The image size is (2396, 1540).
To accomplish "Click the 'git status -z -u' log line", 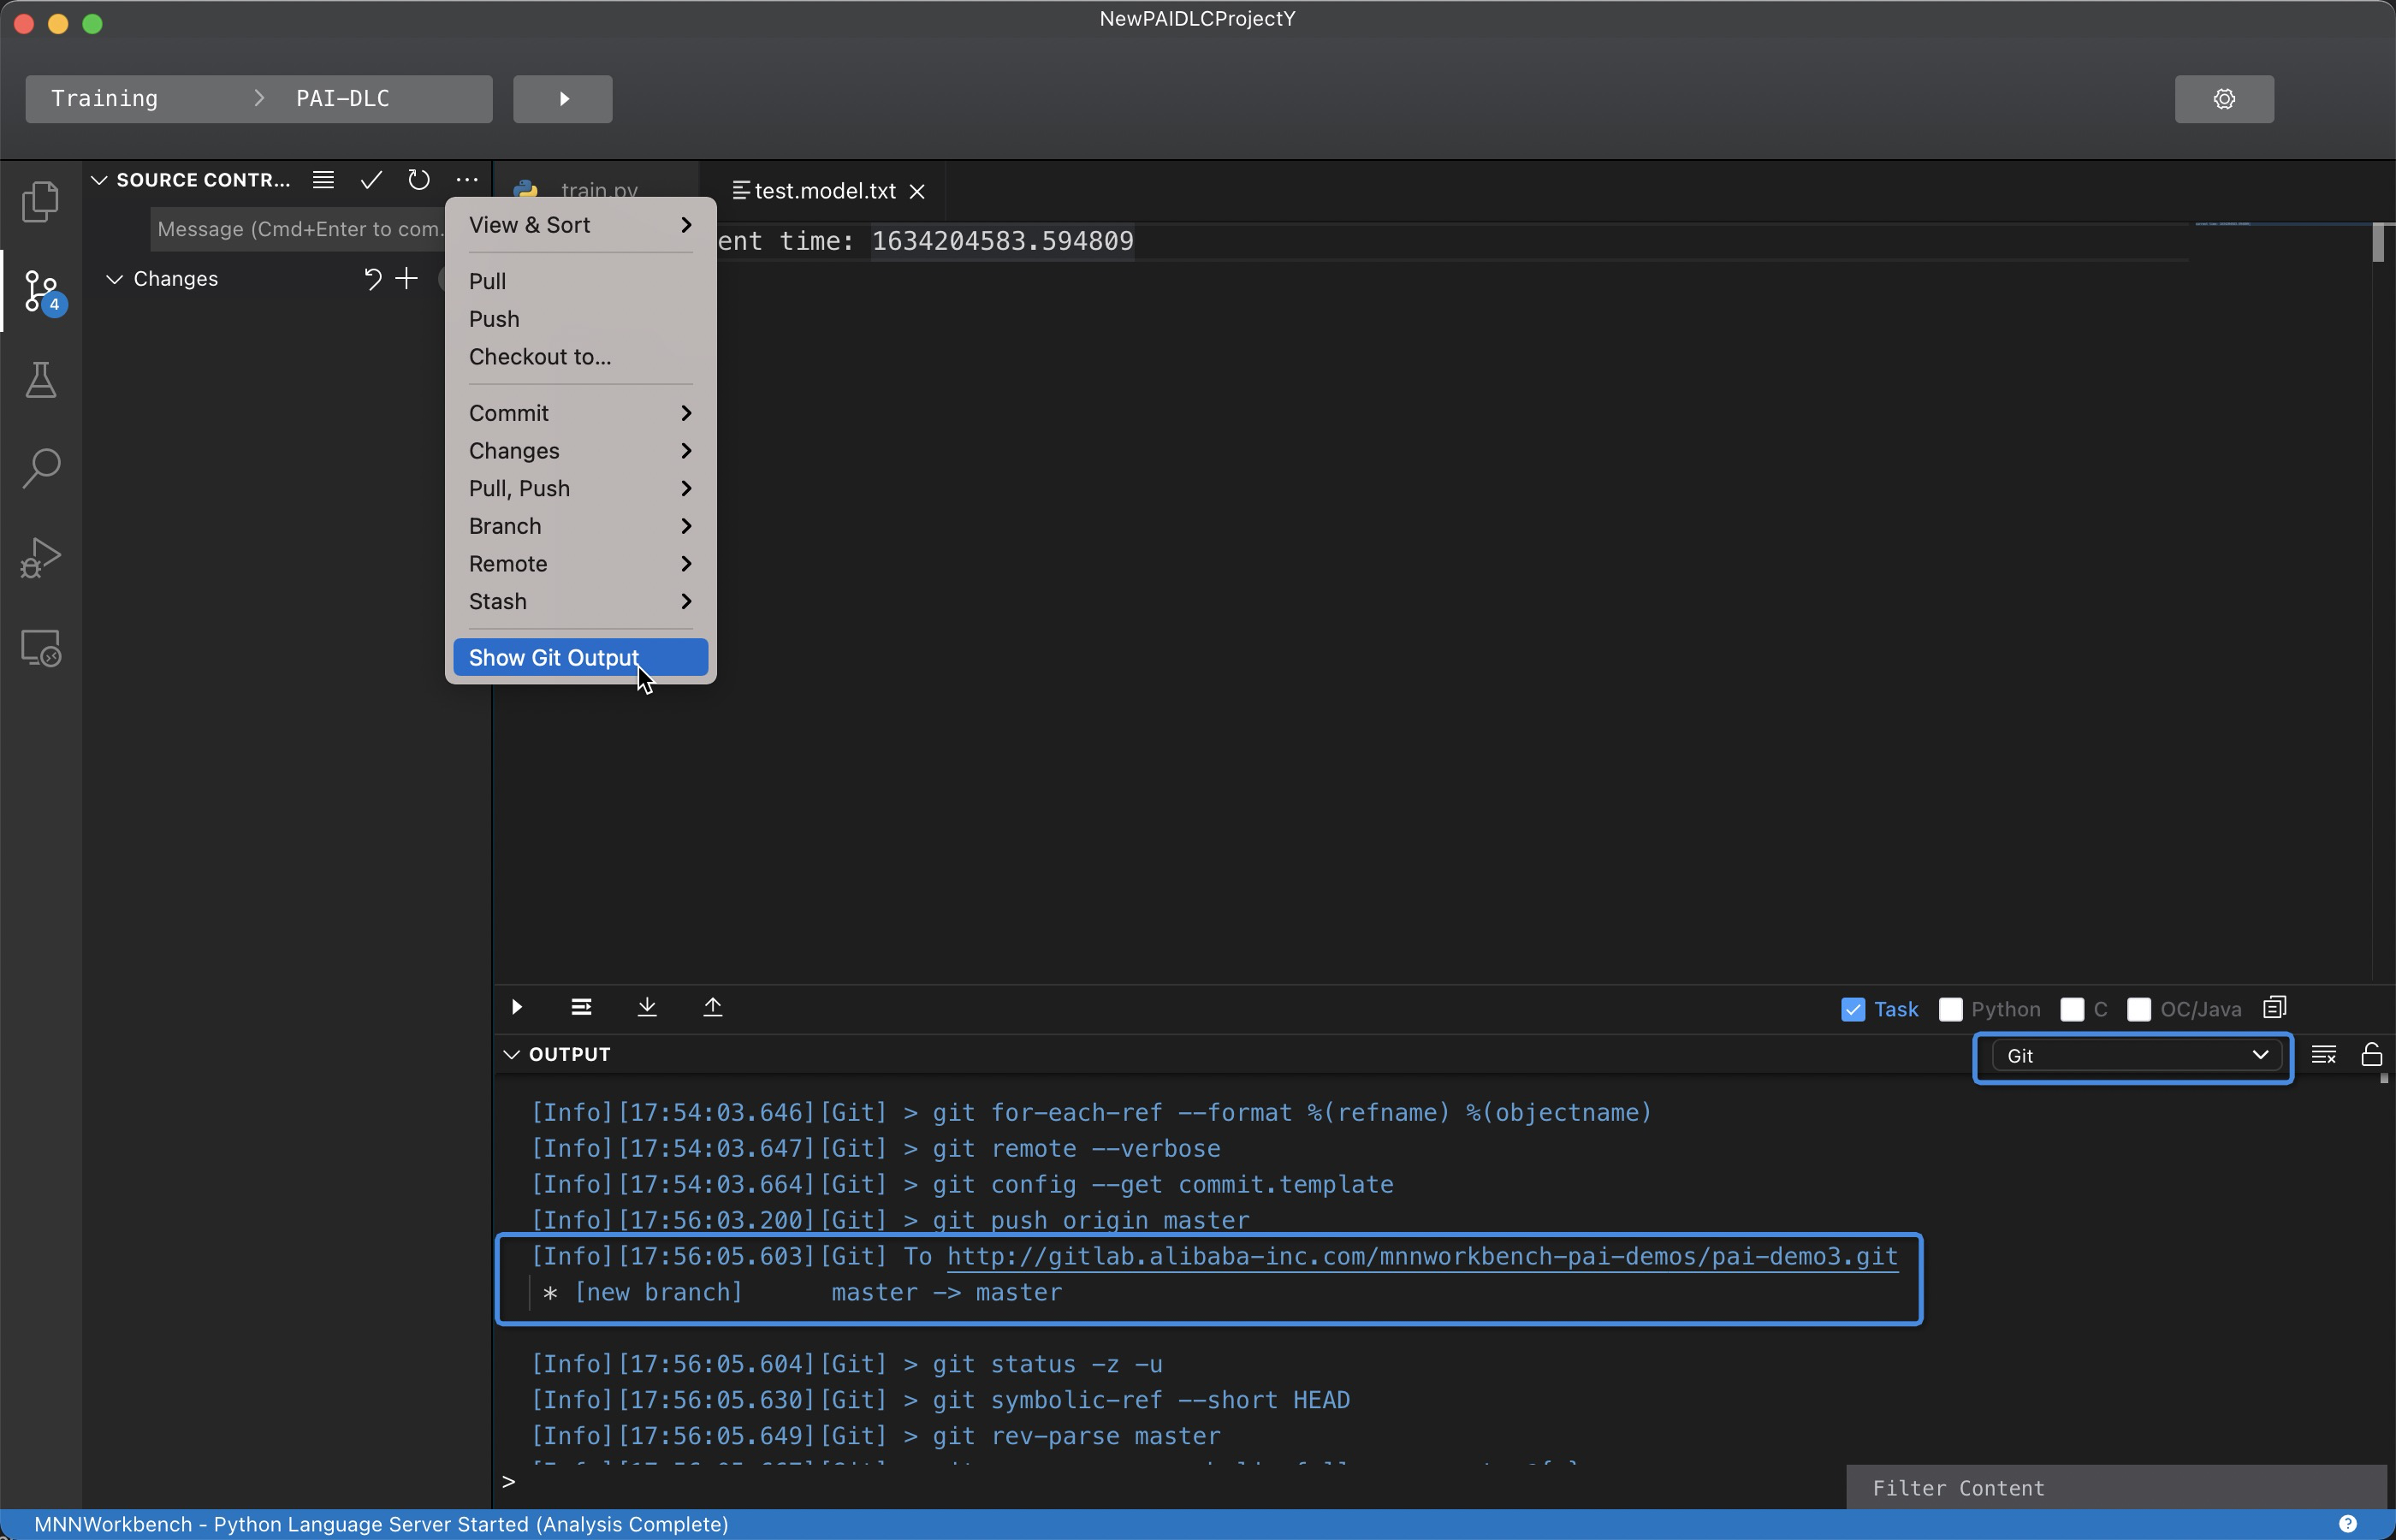I will (846, 1365).
